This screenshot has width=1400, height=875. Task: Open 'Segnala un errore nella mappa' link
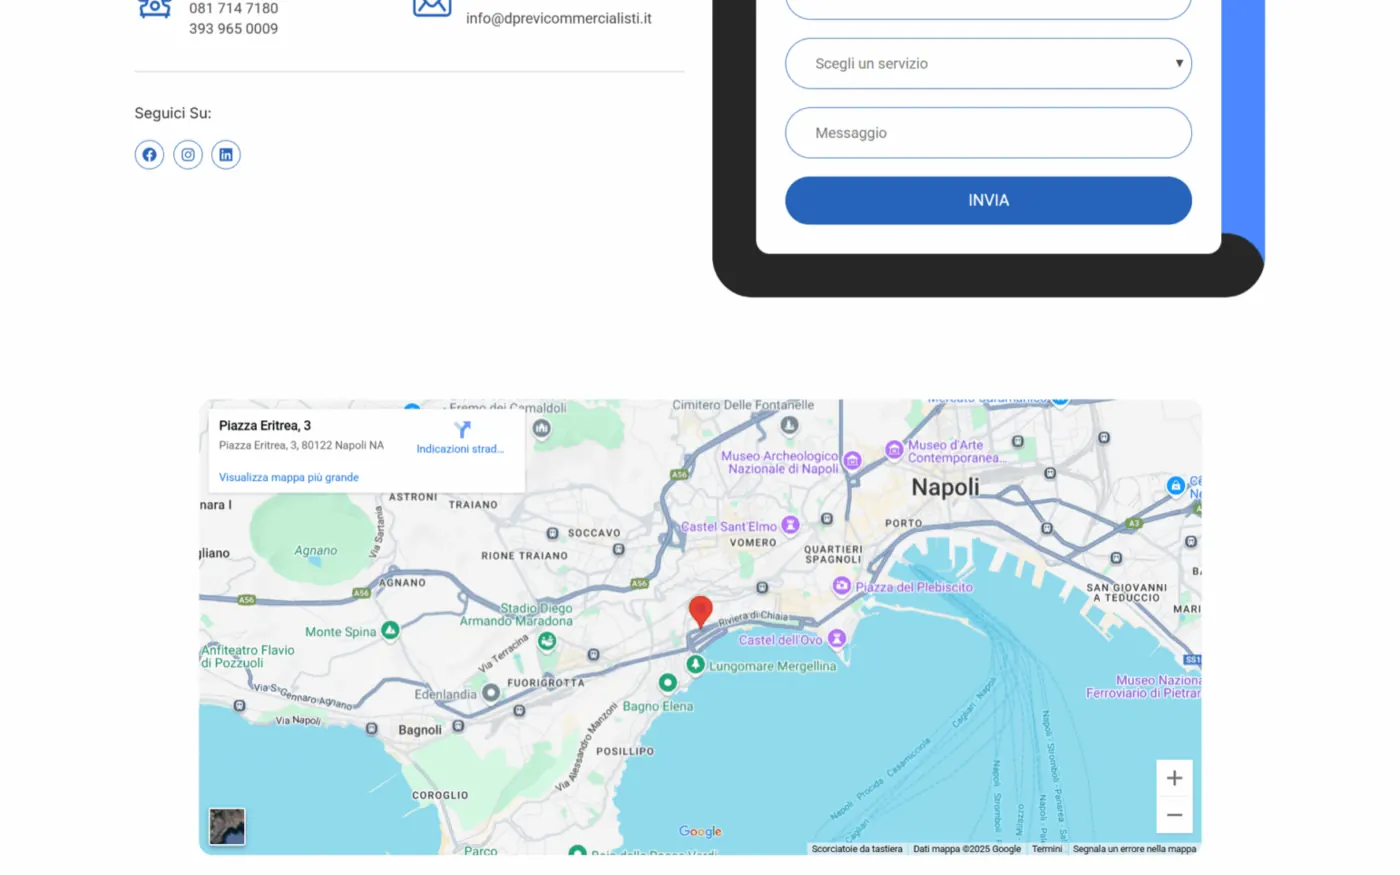point(1134,849)
